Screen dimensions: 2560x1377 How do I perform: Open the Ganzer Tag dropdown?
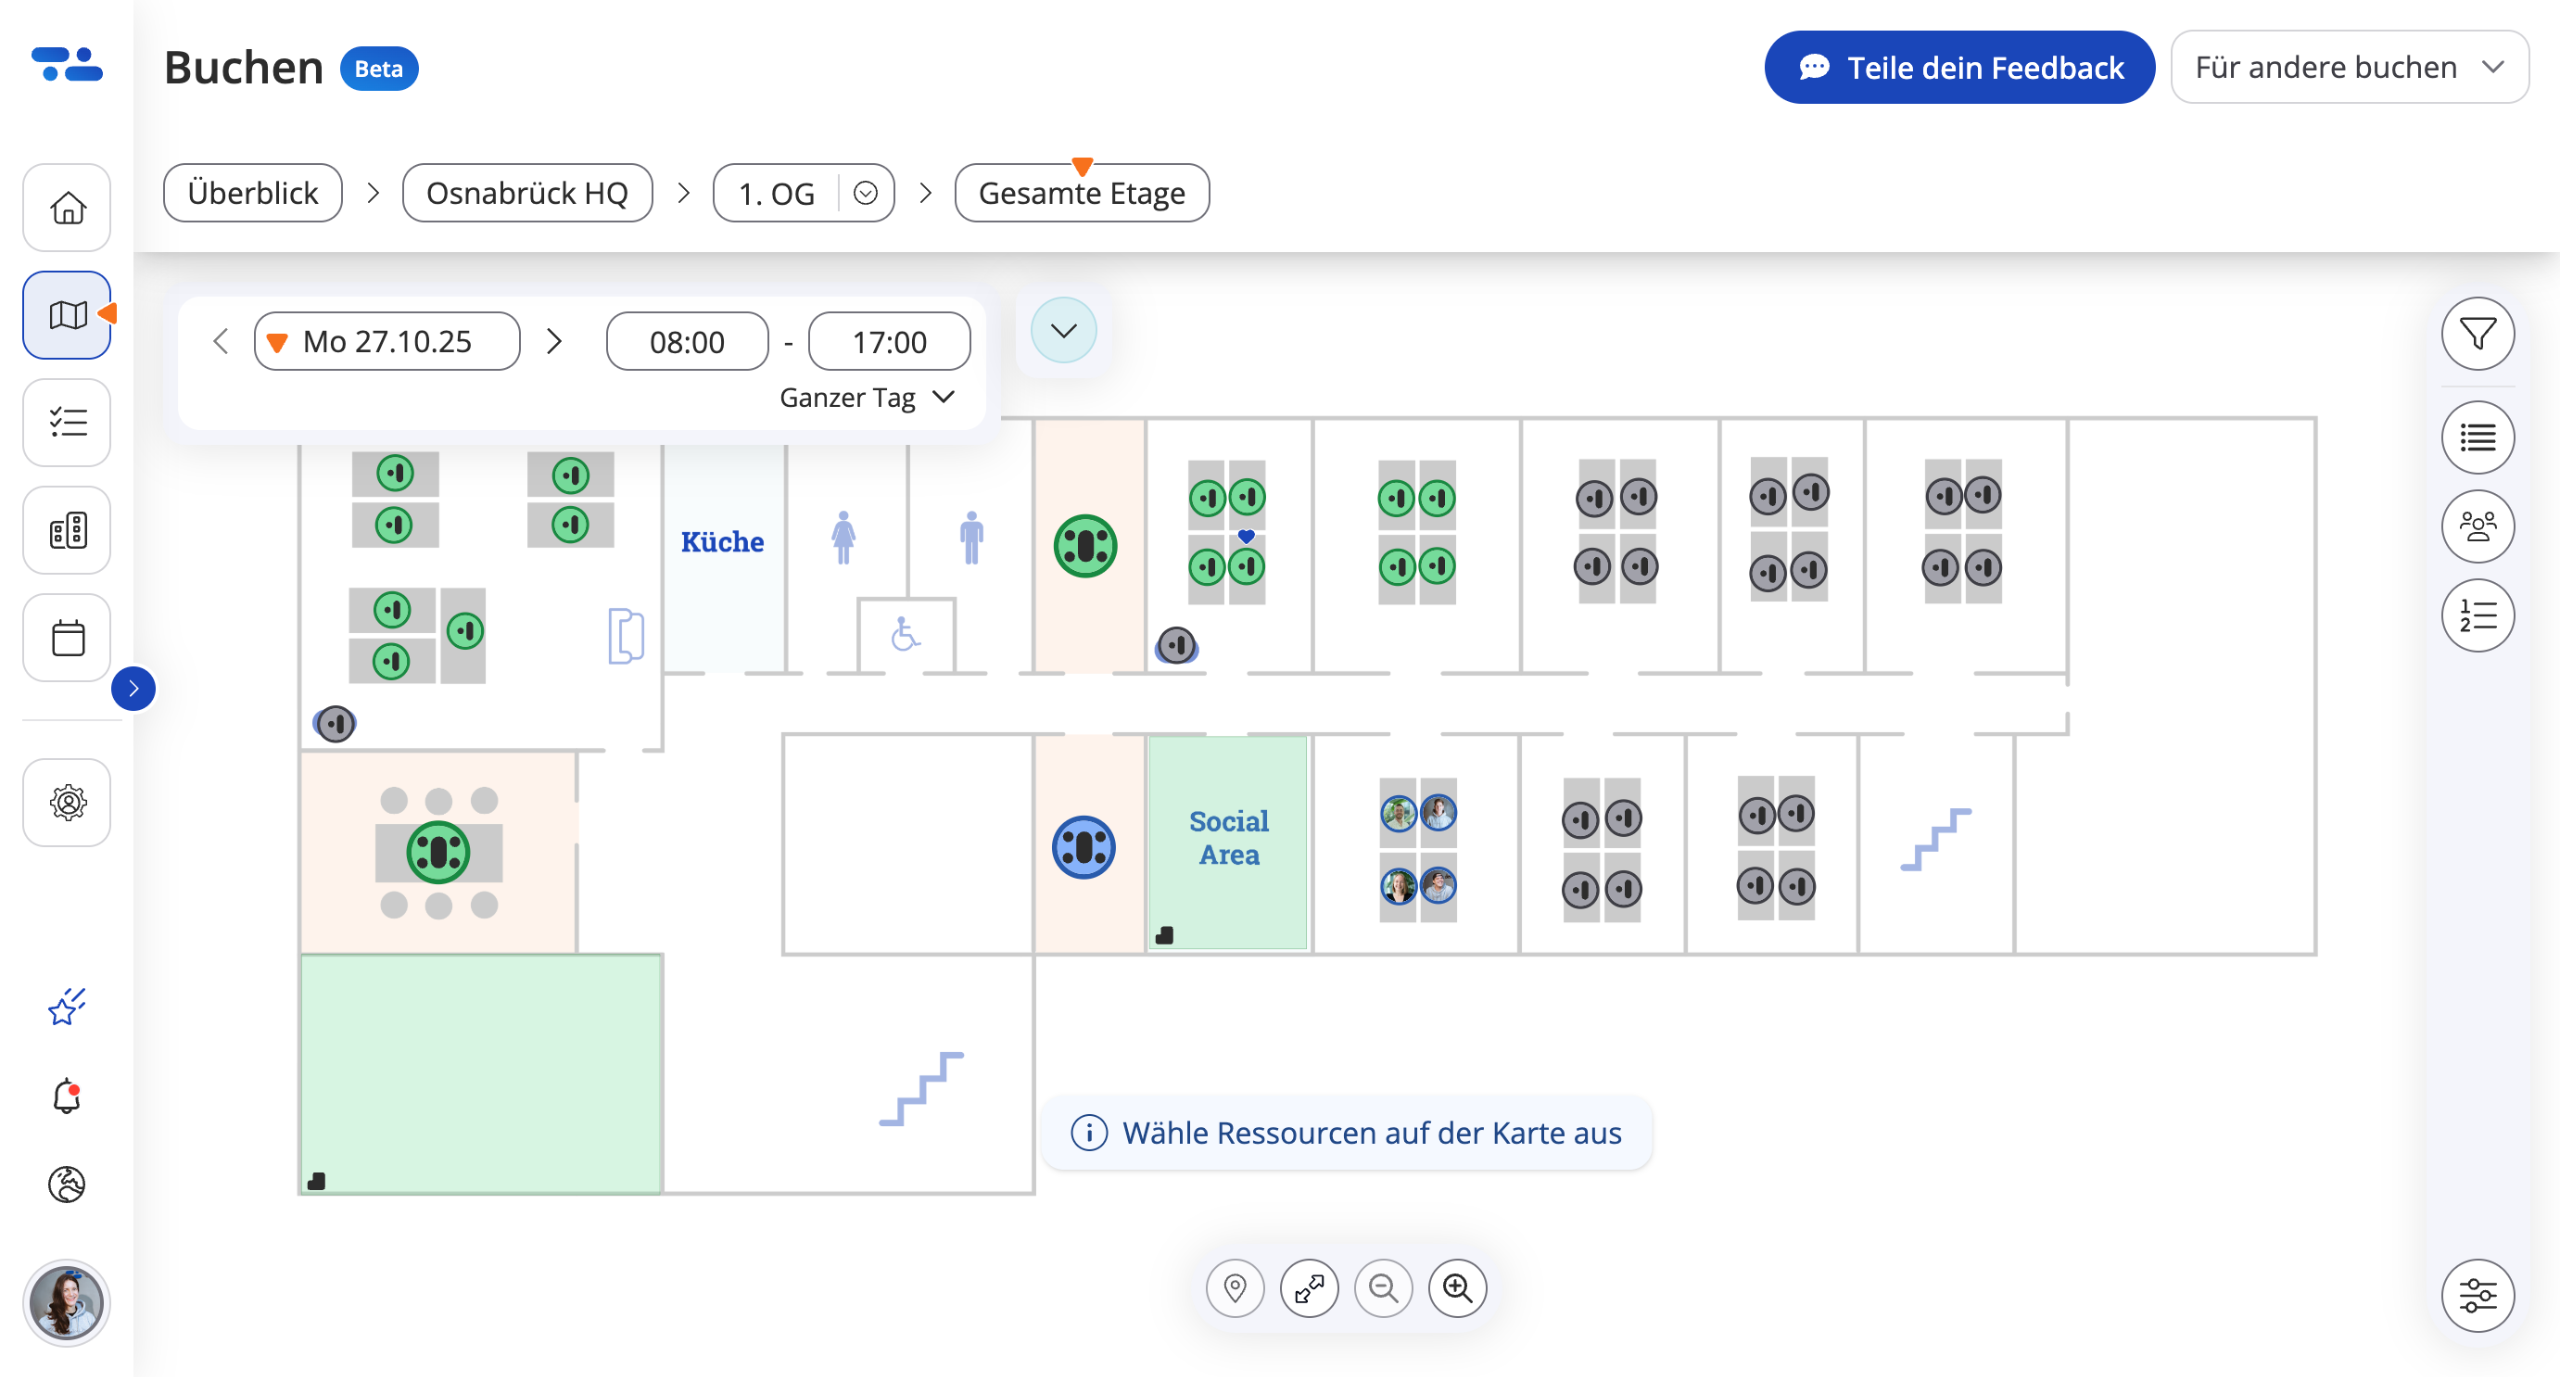[x=867, y=398]
